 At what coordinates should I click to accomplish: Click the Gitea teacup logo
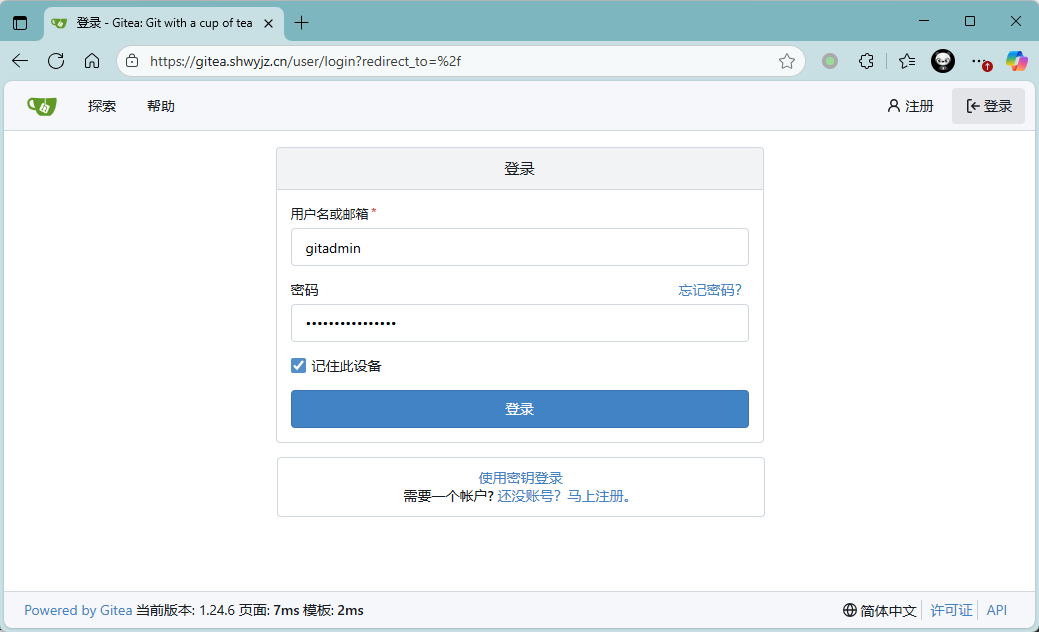pyautogui.click(x=42, y=106)
